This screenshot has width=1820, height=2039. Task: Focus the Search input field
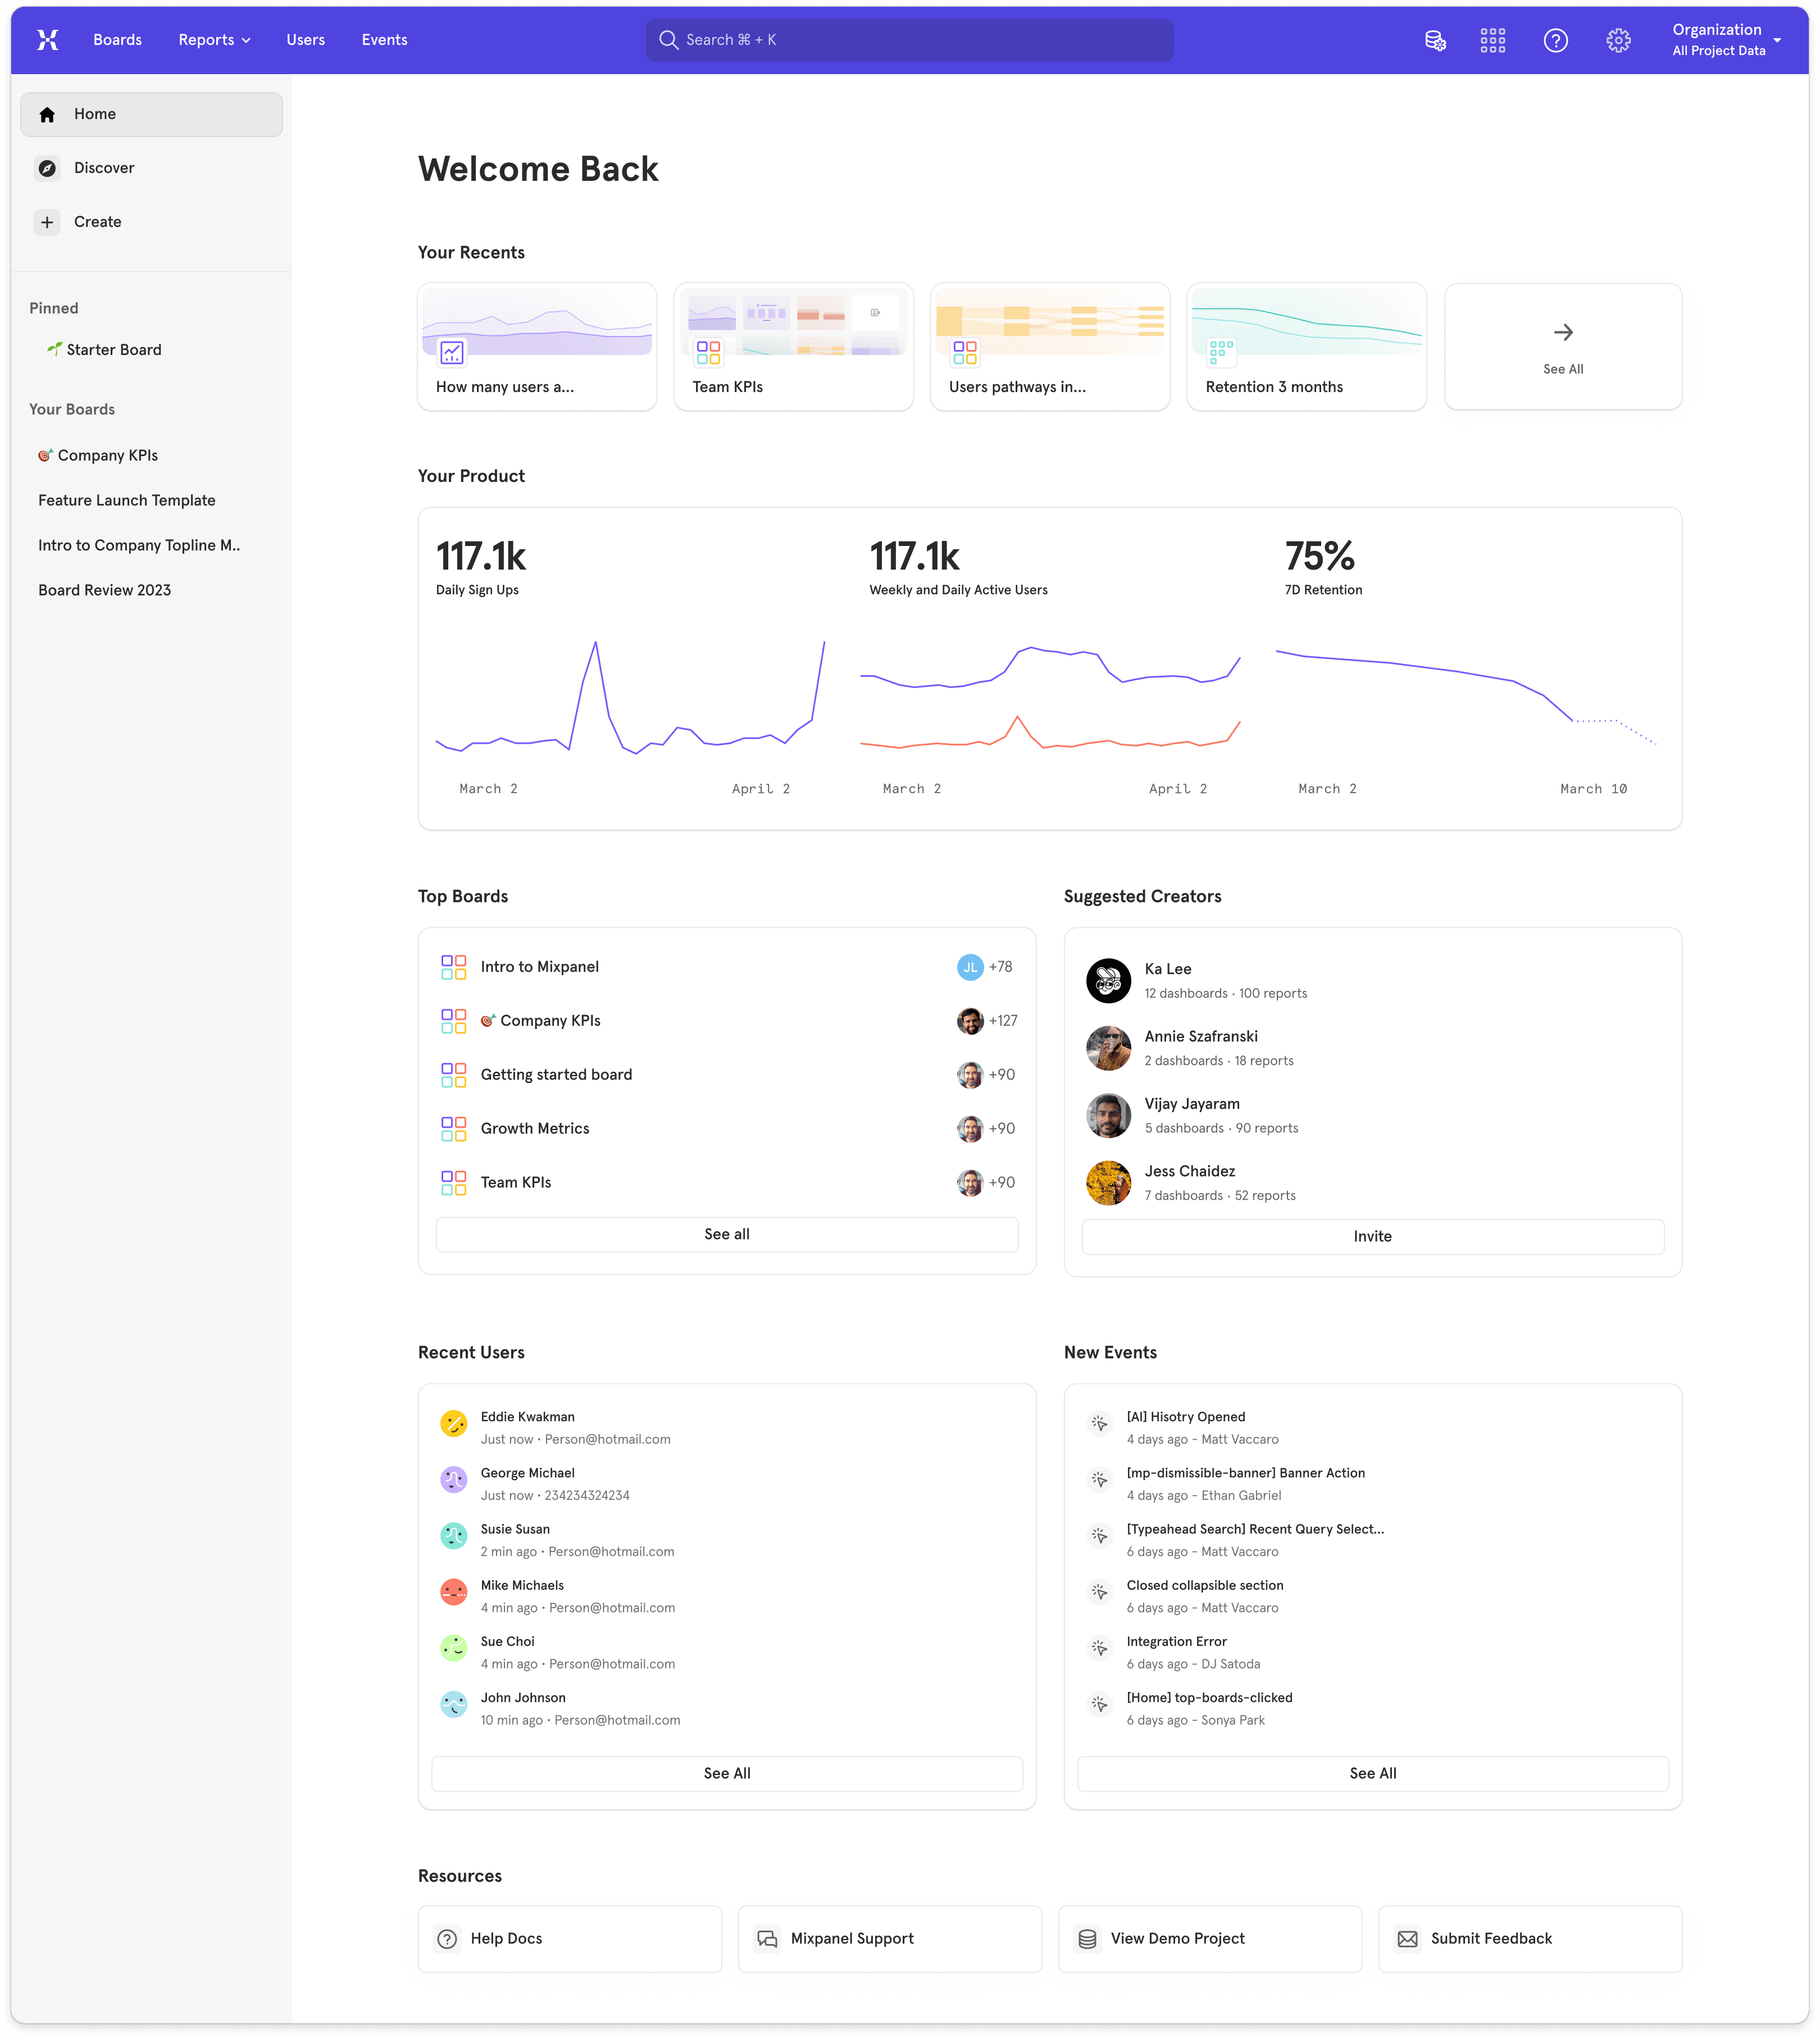[x=909, y=40]
